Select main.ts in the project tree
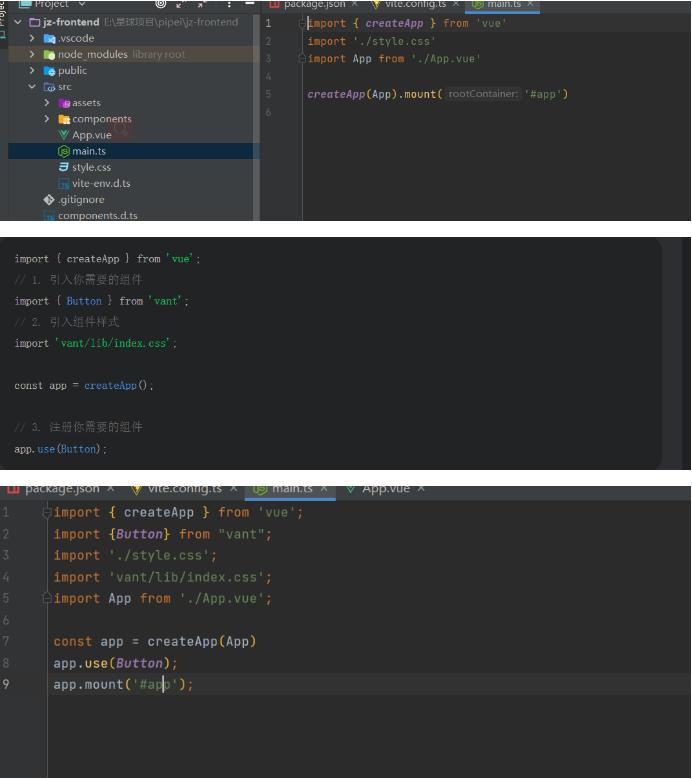The image size is (692, 779). pyautogui.click(x=89, y=151)
